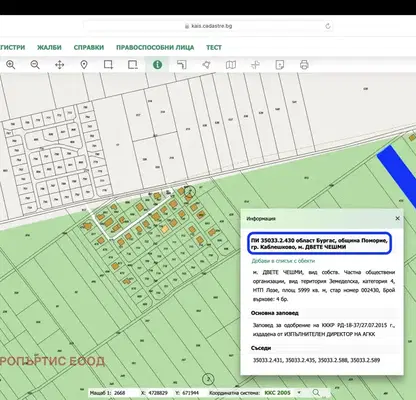Click the printer icon in toolbar
The width and height of the screenshot is (416, 400).
pyautogui.click(x=304, y=65)
